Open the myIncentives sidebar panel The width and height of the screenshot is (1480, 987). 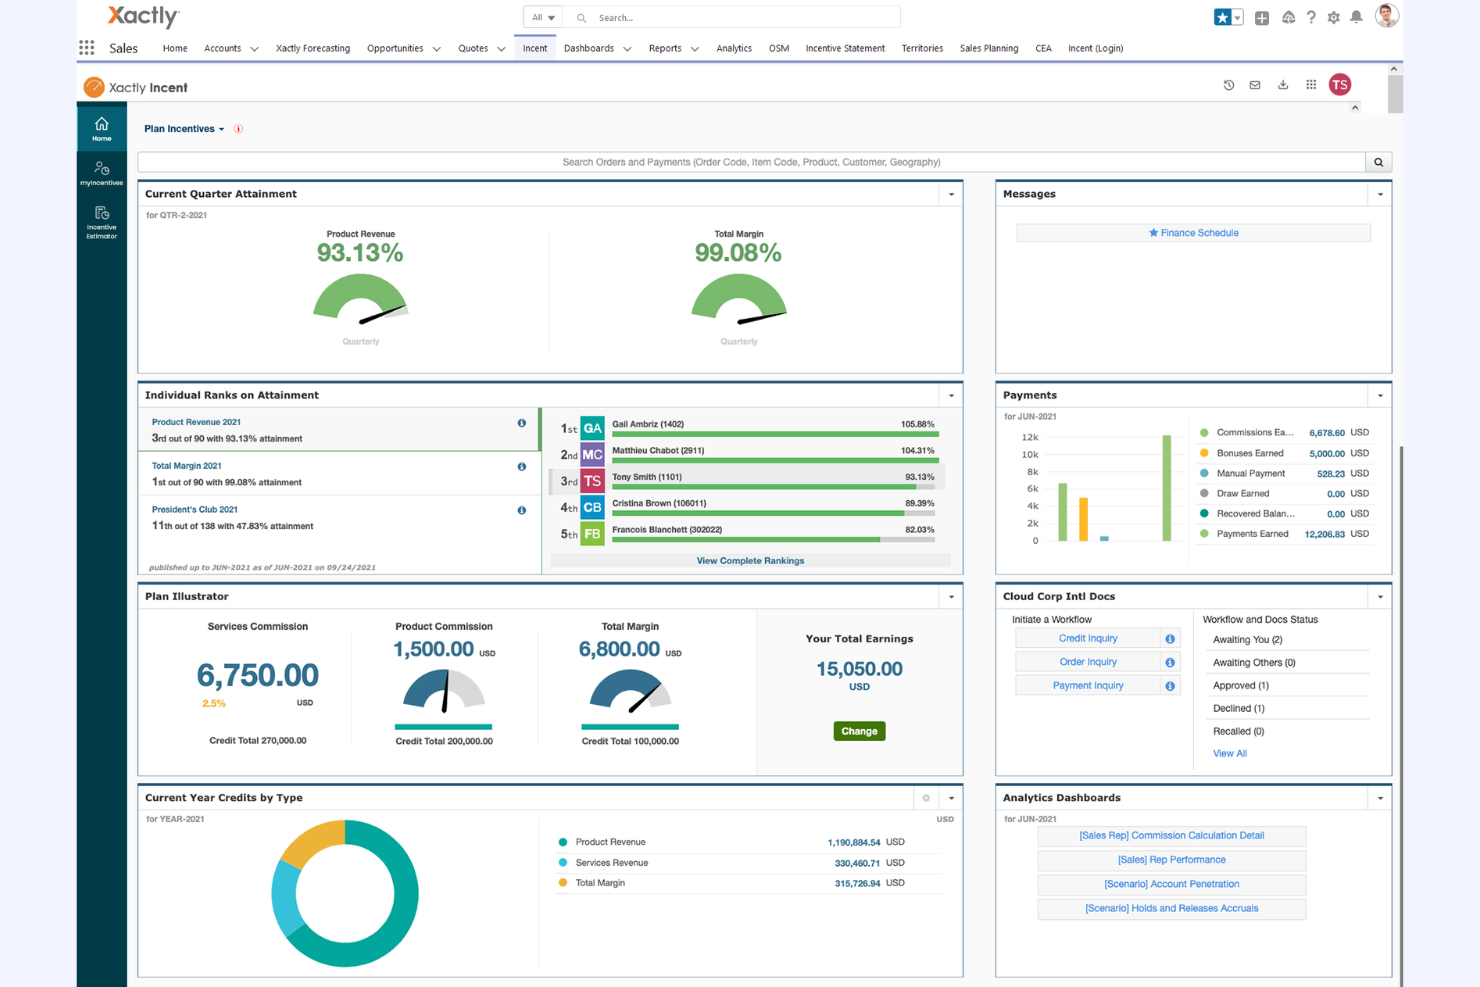[101, 172]
